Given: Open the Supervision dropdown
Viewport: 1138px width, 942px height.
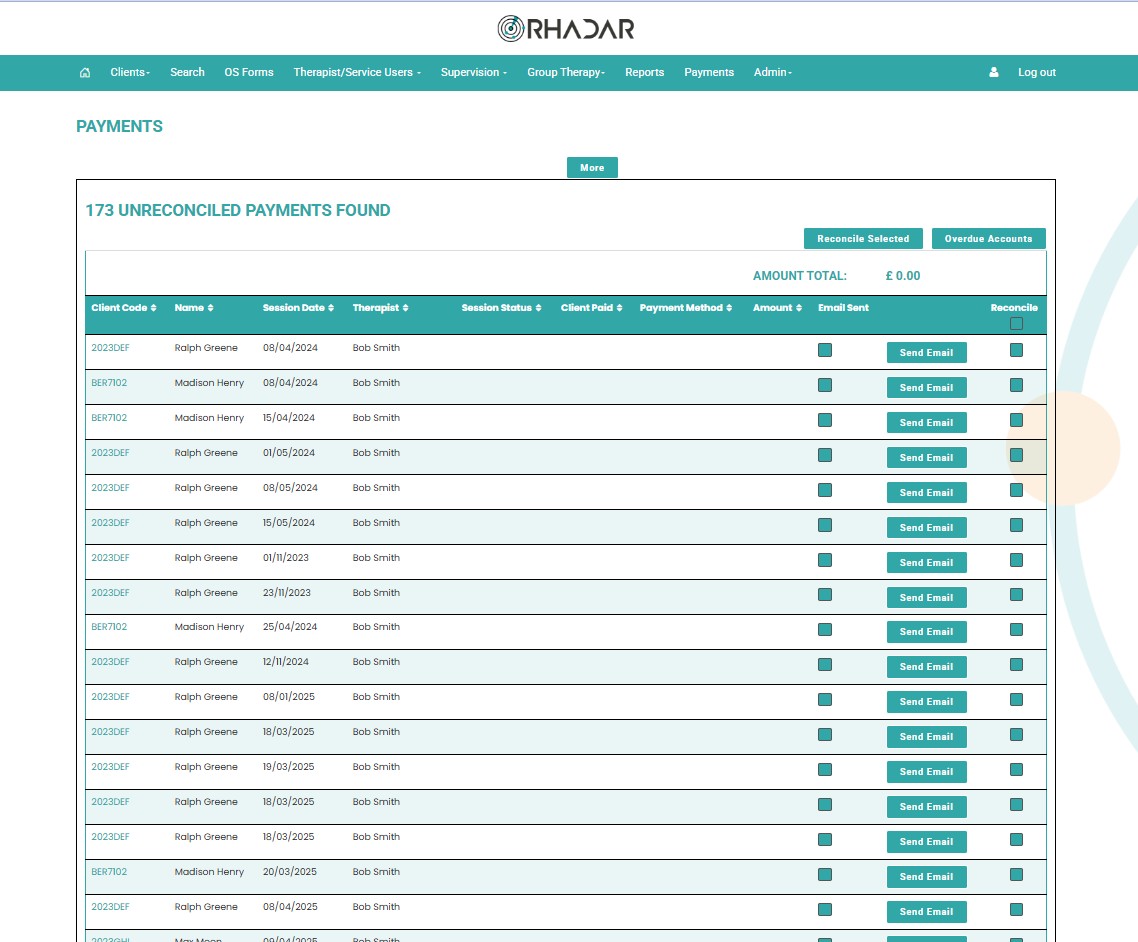Looking at the screenshot, I should (x=474, y=73).
